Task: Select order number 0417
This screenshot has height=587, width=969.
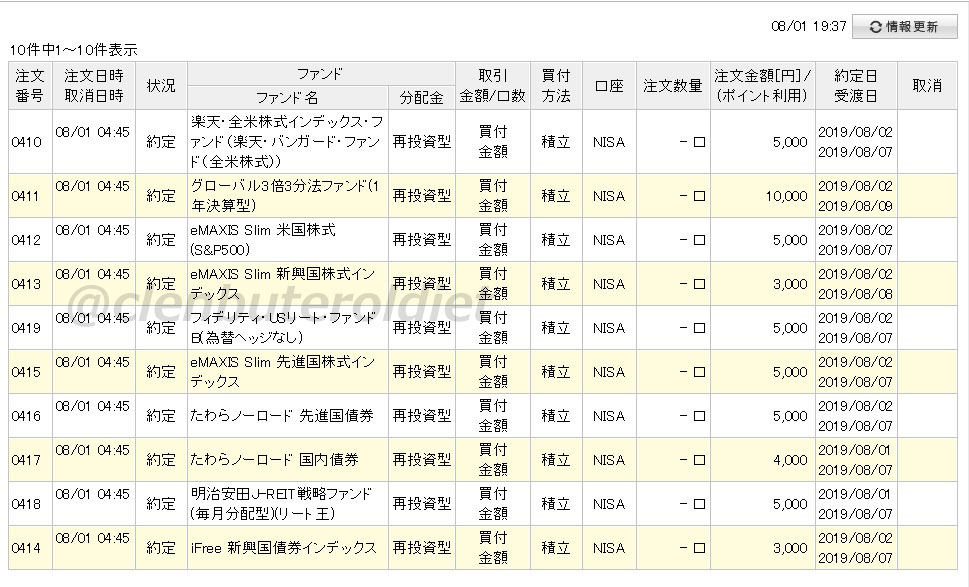Action: point(27,460)
